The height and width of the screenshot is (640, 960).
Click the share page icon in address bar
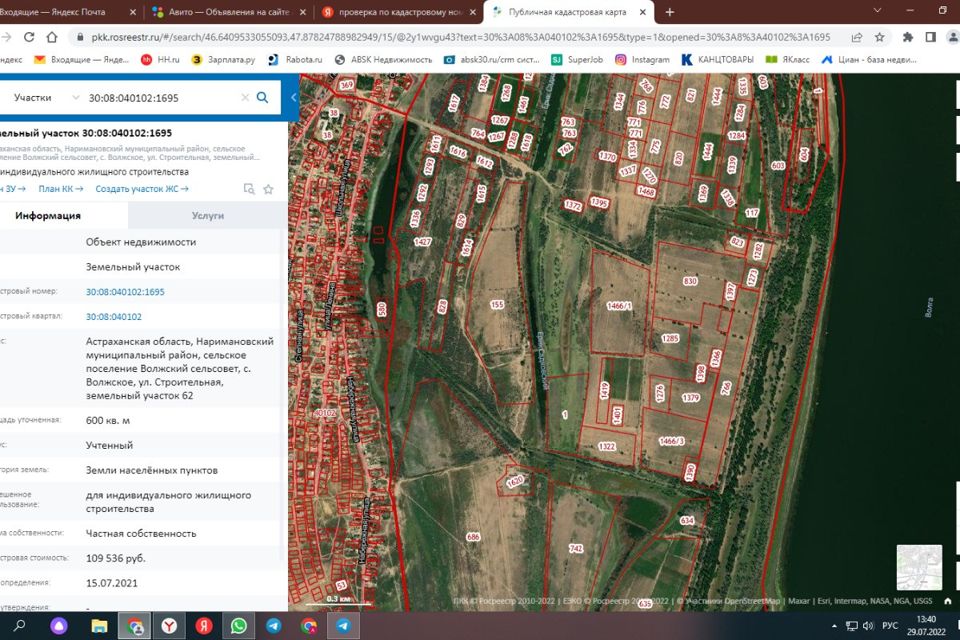(x=857, y=37)
